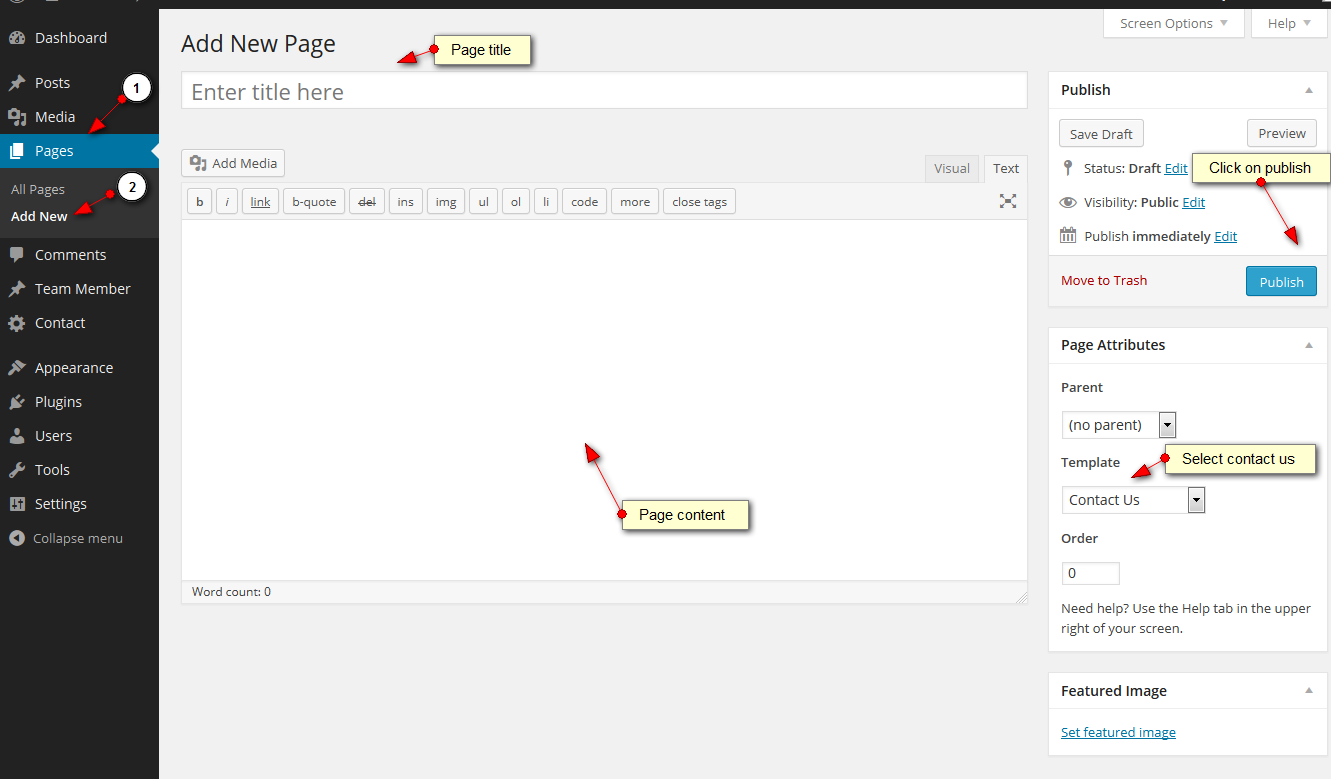Image resolution: width=1341 pixels, height=779 pixels.
Task: Click the Save Draft button
Action: coord(1101,134)
